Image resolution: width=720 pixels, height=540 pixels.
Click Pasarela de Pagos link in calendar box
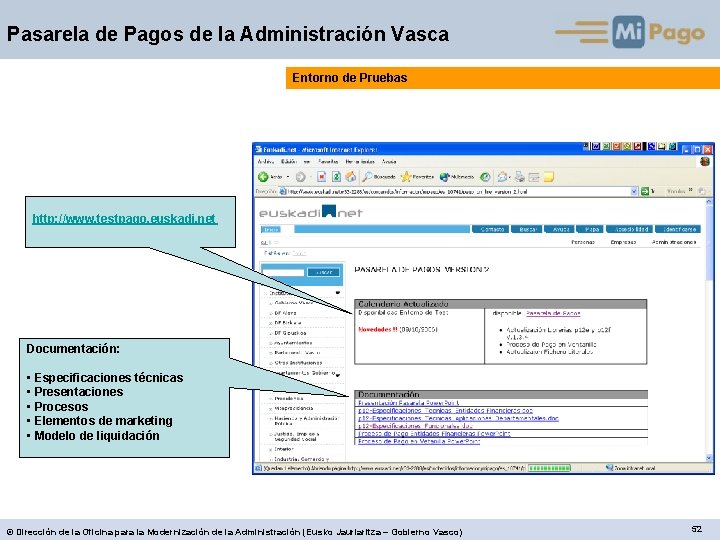(553, 313)
